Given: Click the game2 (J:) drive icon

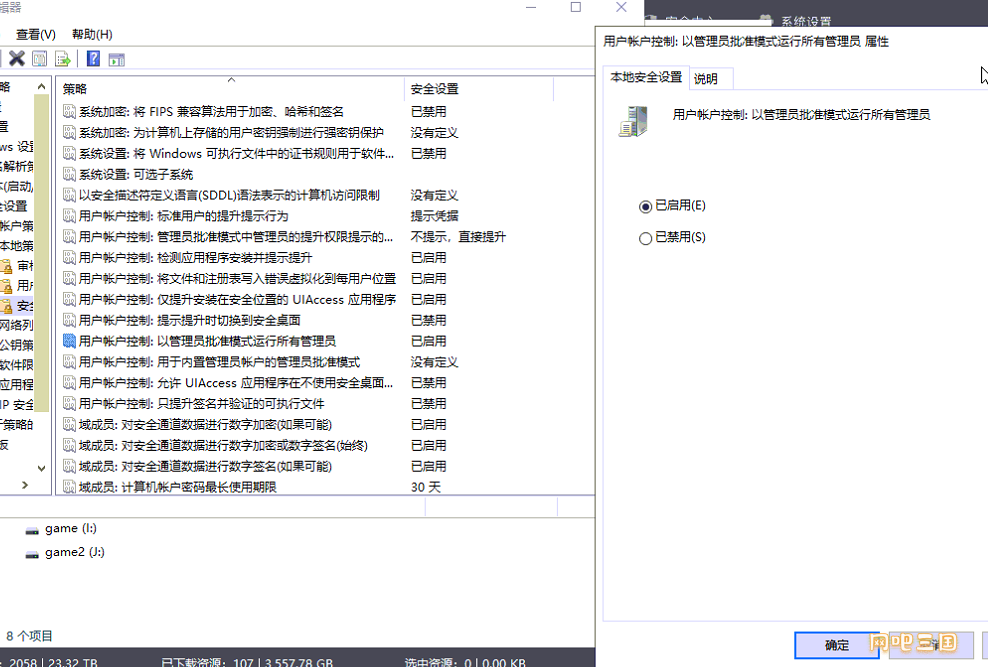Looking at the screenshot, I should 32,553.
